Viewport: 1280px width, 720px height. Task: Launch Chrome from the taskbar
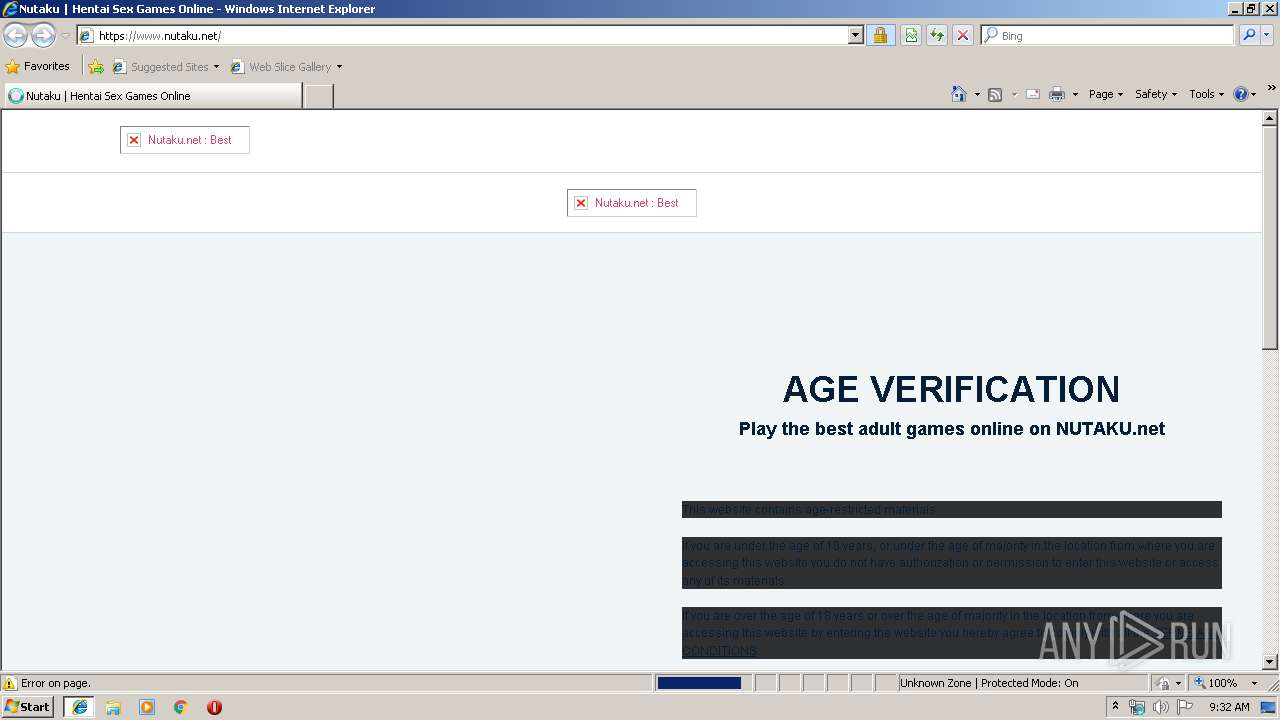(x=181, y=707)
